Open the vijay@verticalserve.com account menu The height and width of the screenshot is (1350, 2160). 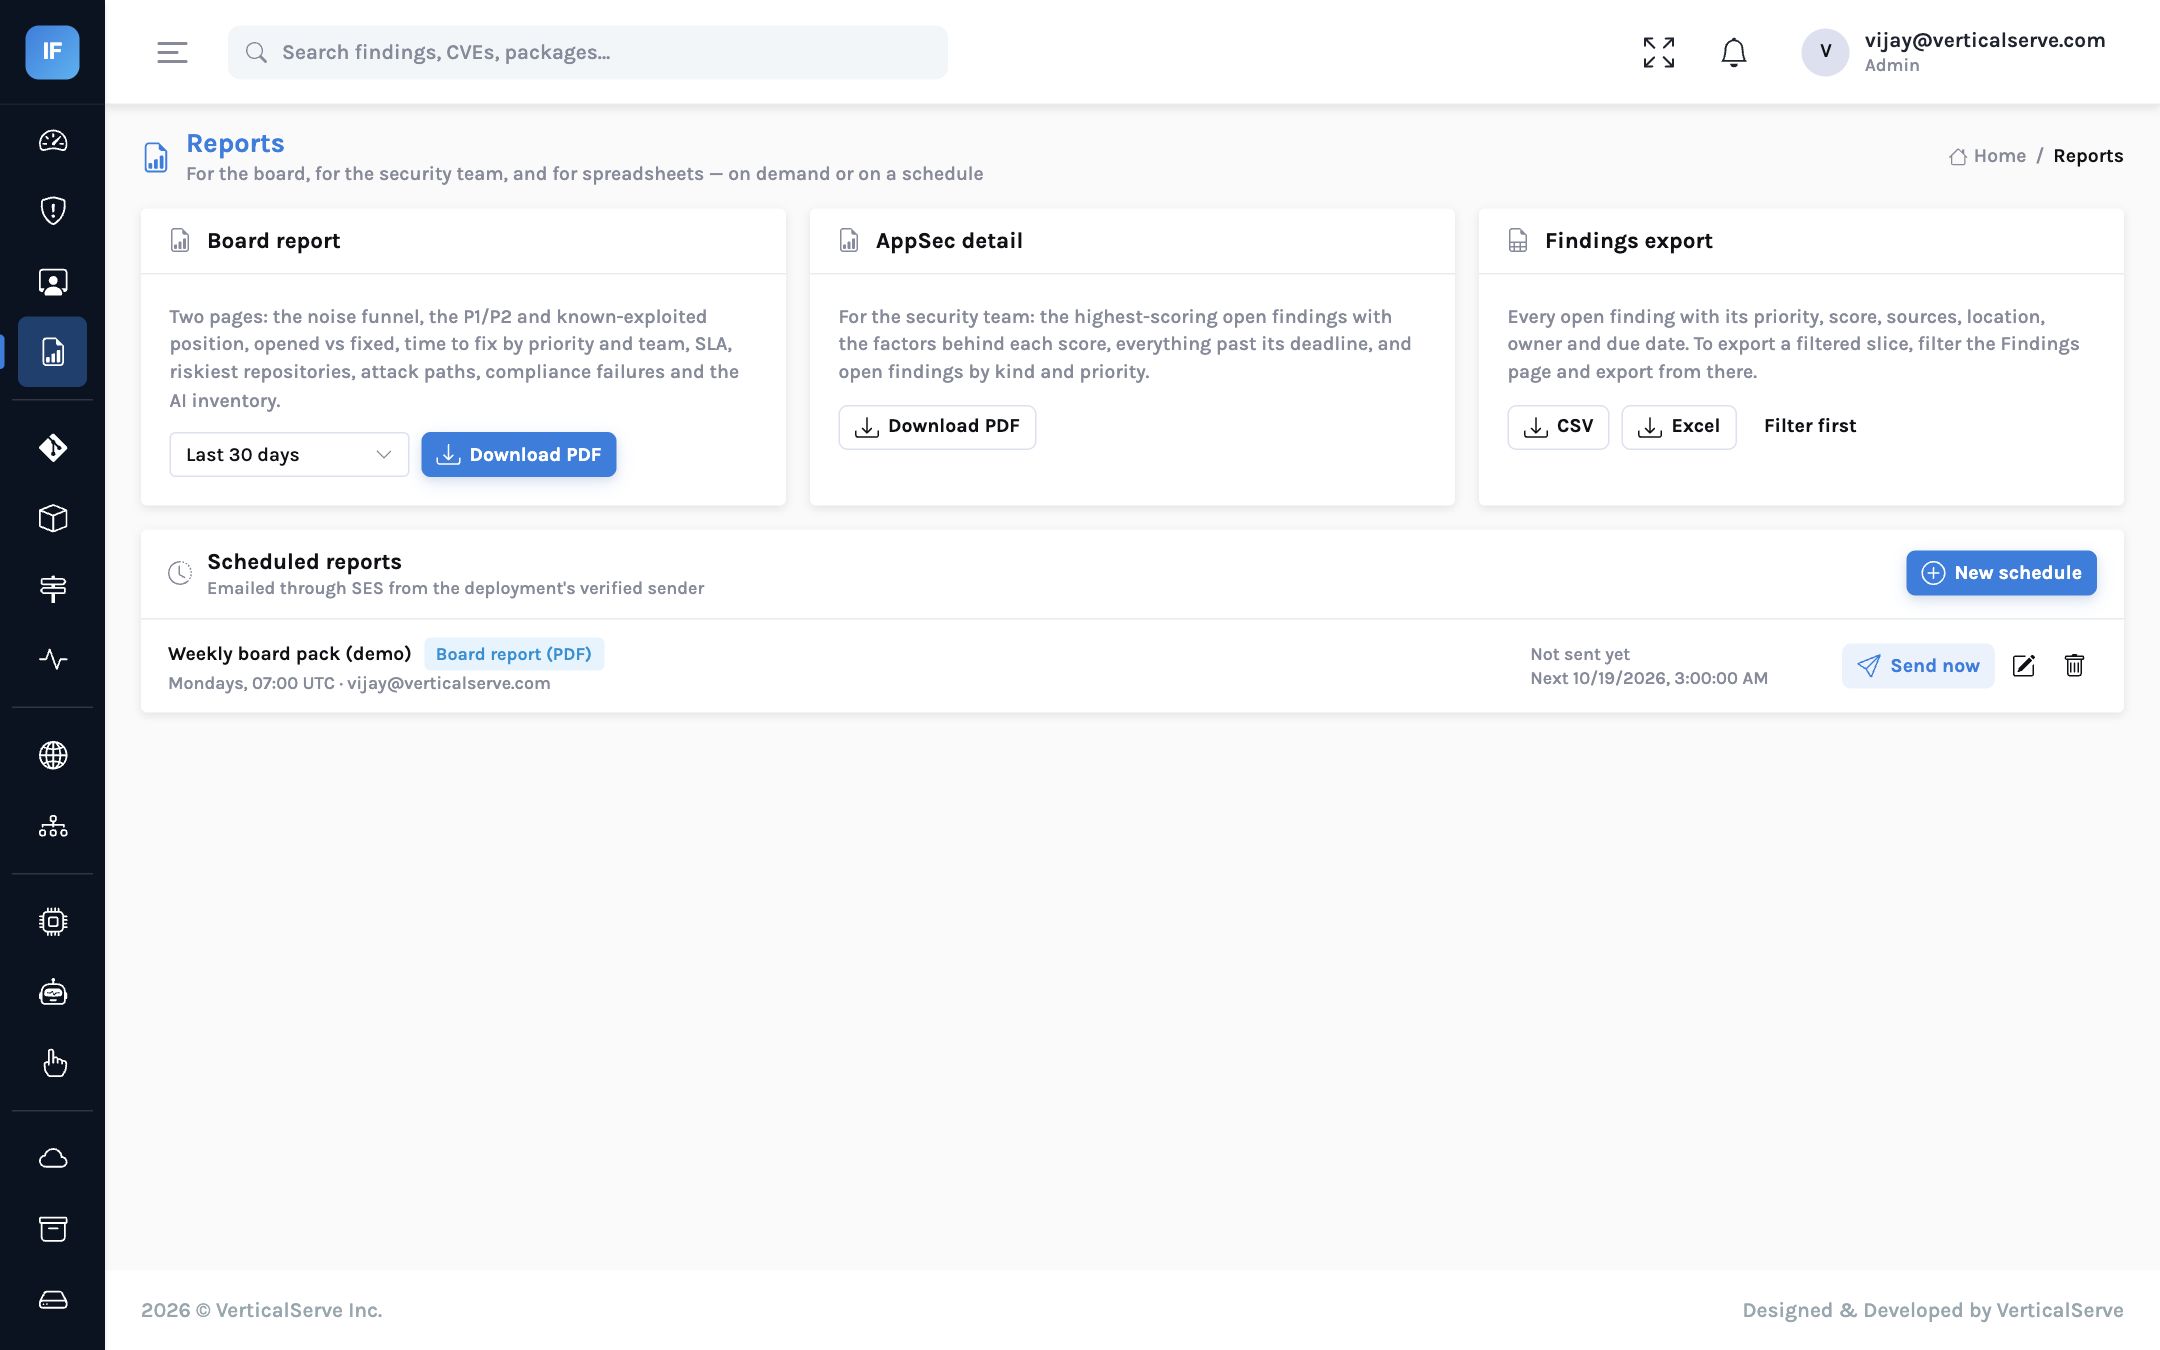[1953, 52]
